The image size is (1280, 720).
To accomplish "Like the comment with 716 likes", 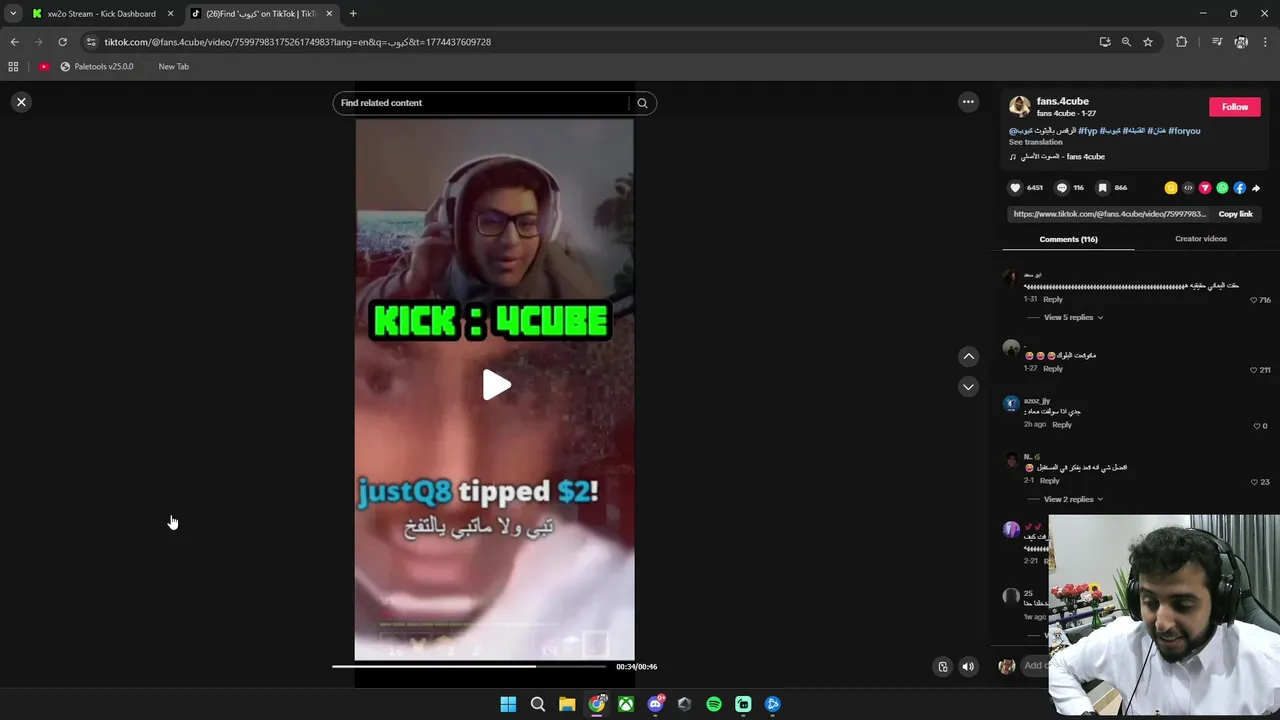I will [x=1254, y=300].
